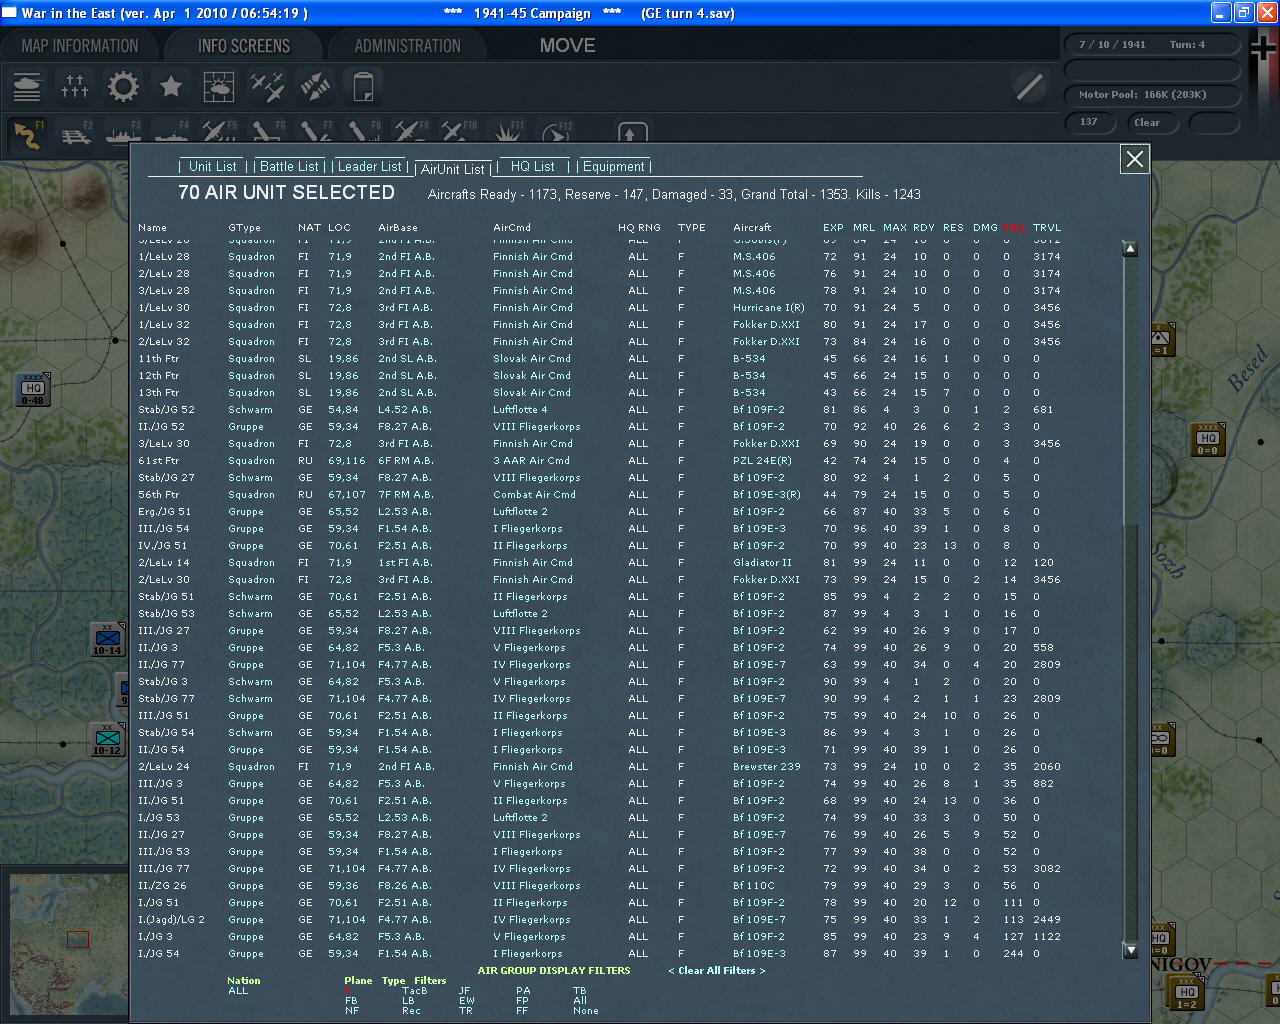Screen dimensions: 1280x1024
Task: Select F6 bomb unit mode icon
Action: (x=267, y=132)
